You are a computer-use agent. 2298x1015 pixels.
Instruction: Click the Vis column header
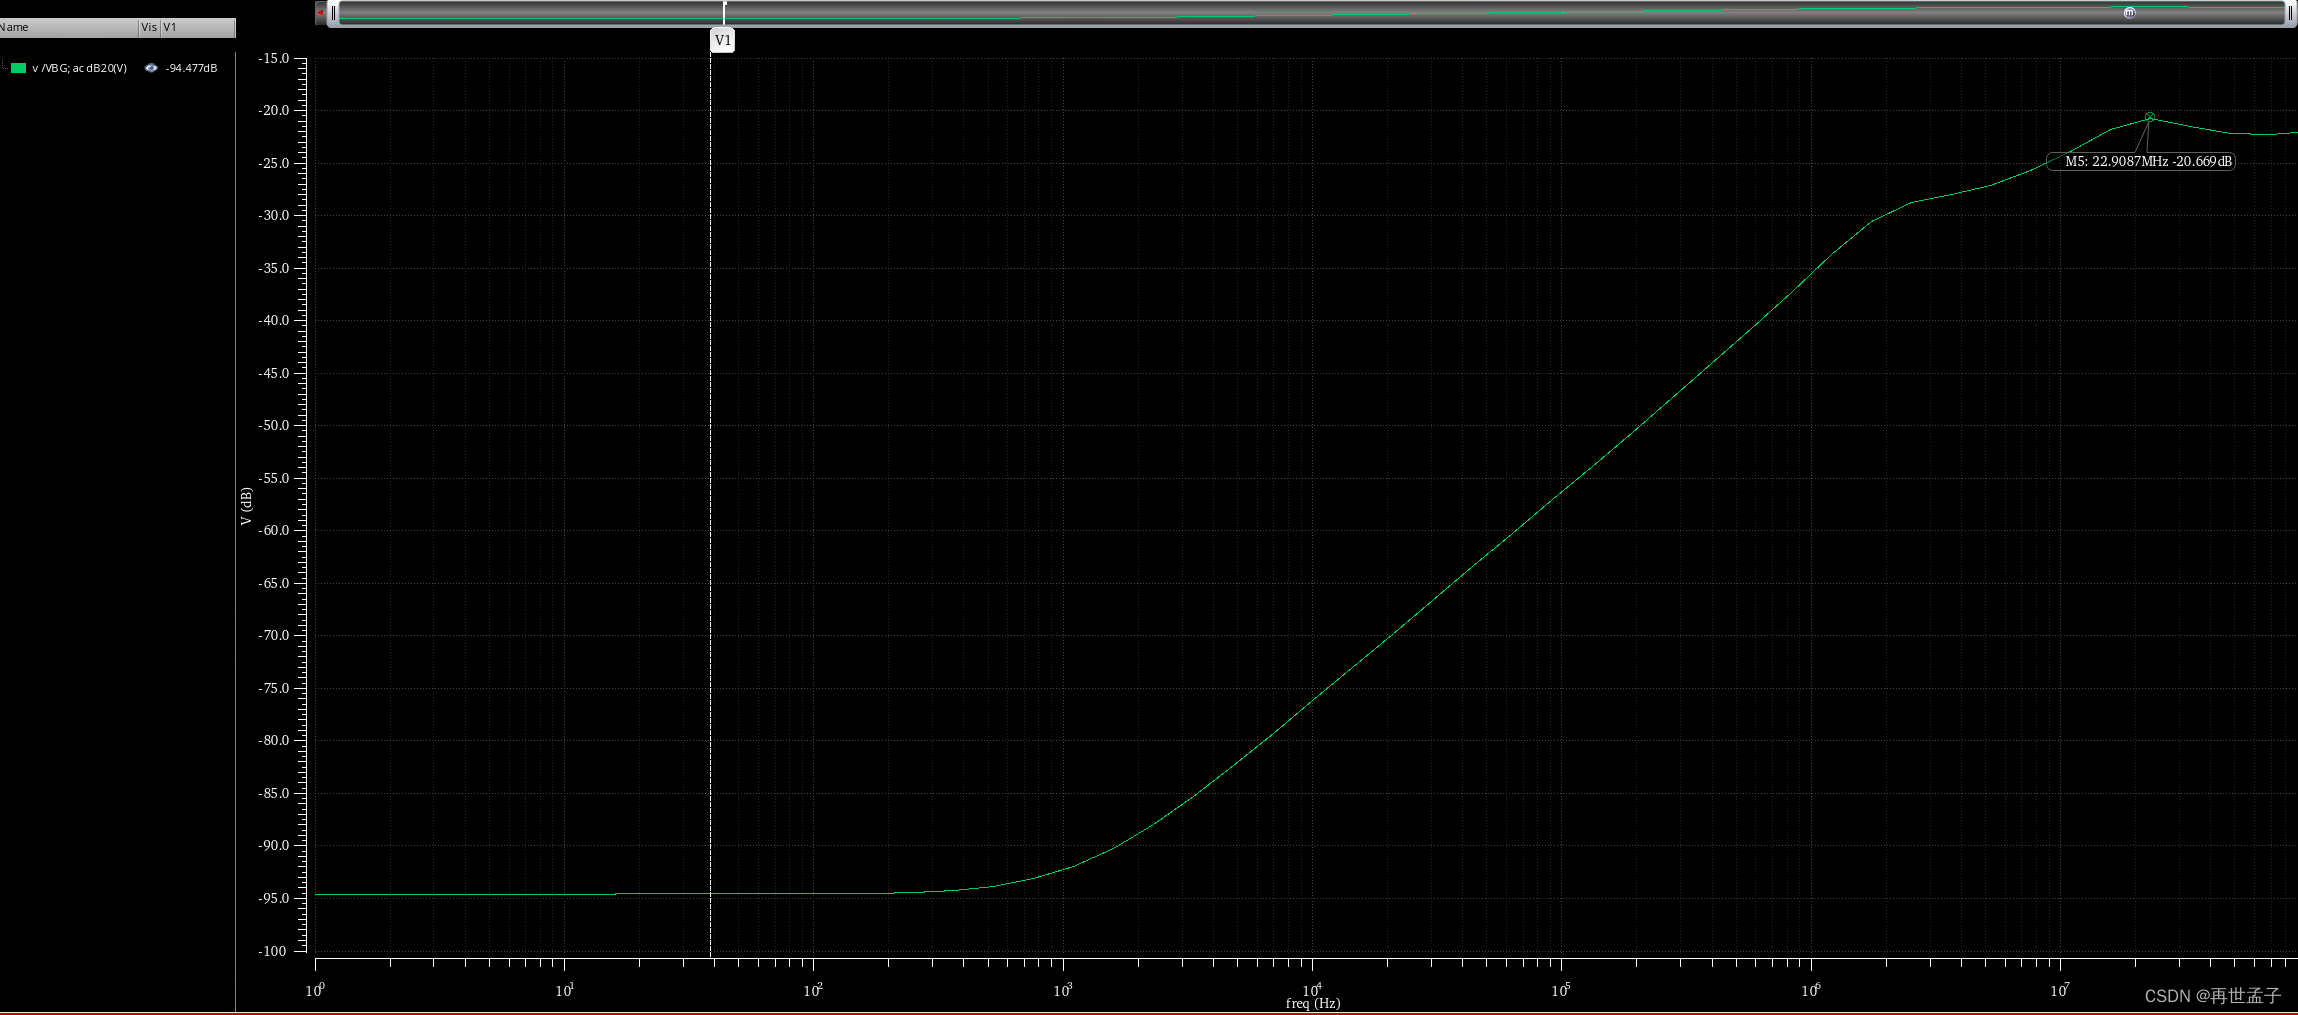point(149,27)
